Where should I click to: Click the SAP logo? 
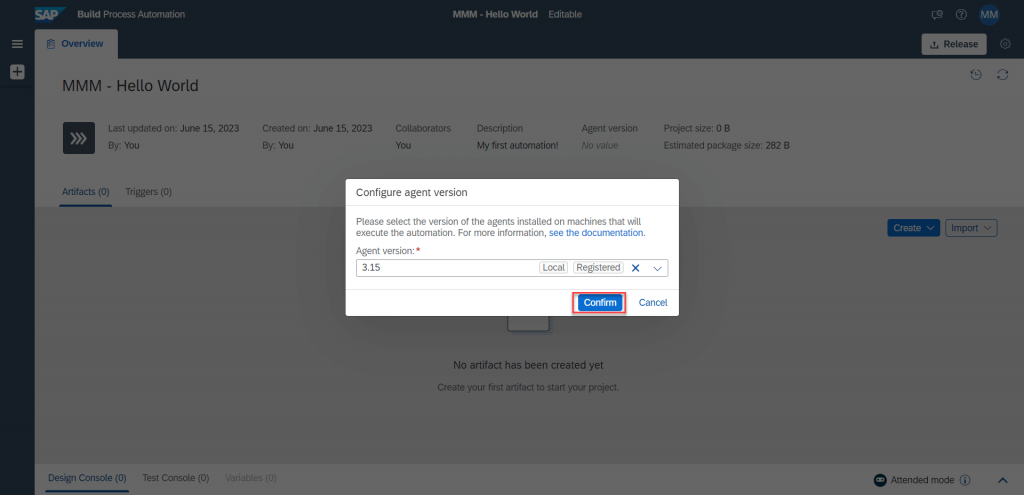point(50,14)
